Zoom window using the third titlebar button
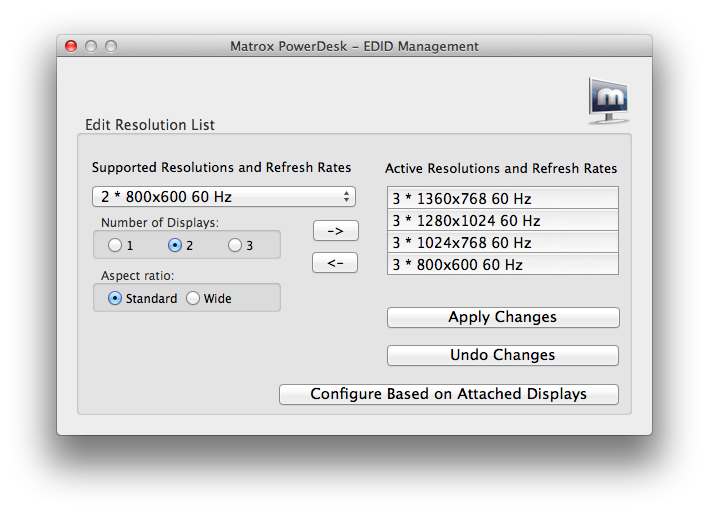 click(111, 46)
